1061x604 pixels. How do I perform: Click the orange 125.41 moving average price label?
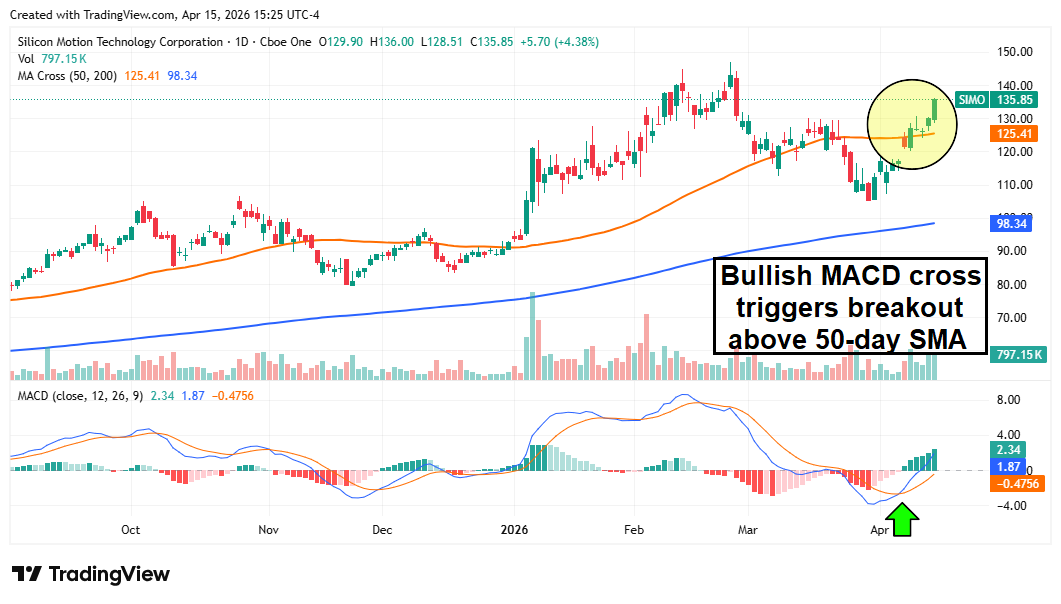pyautogui.click(x=1013, y=133)
